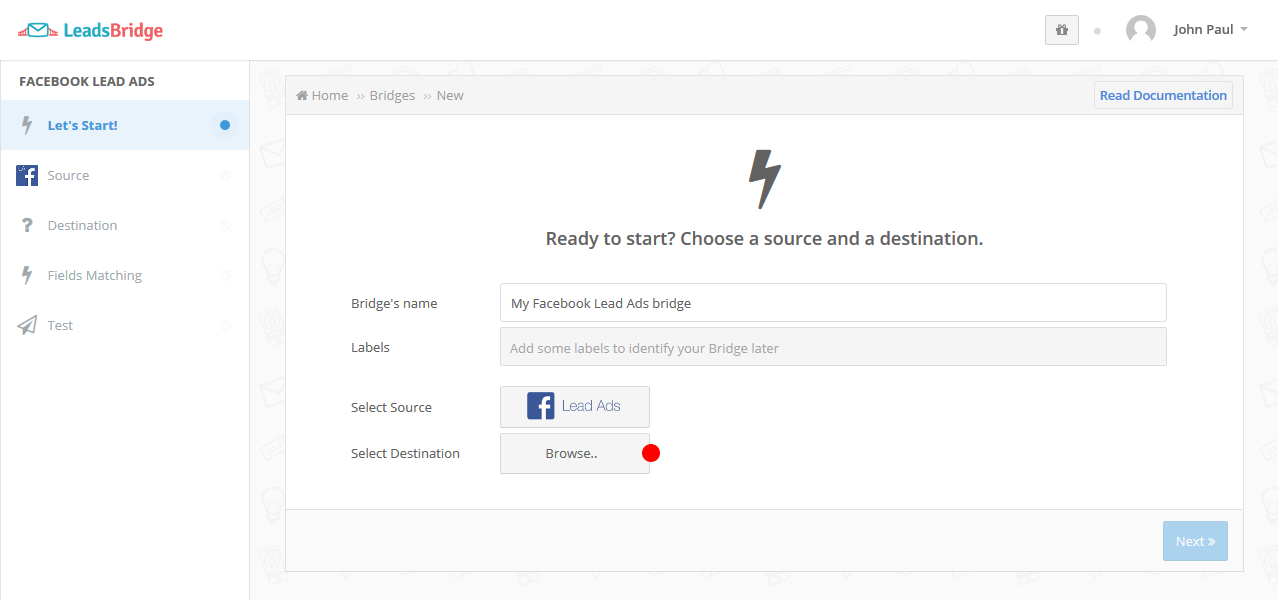
Task: Click the large lightning bolt icon
Action: 765,179
